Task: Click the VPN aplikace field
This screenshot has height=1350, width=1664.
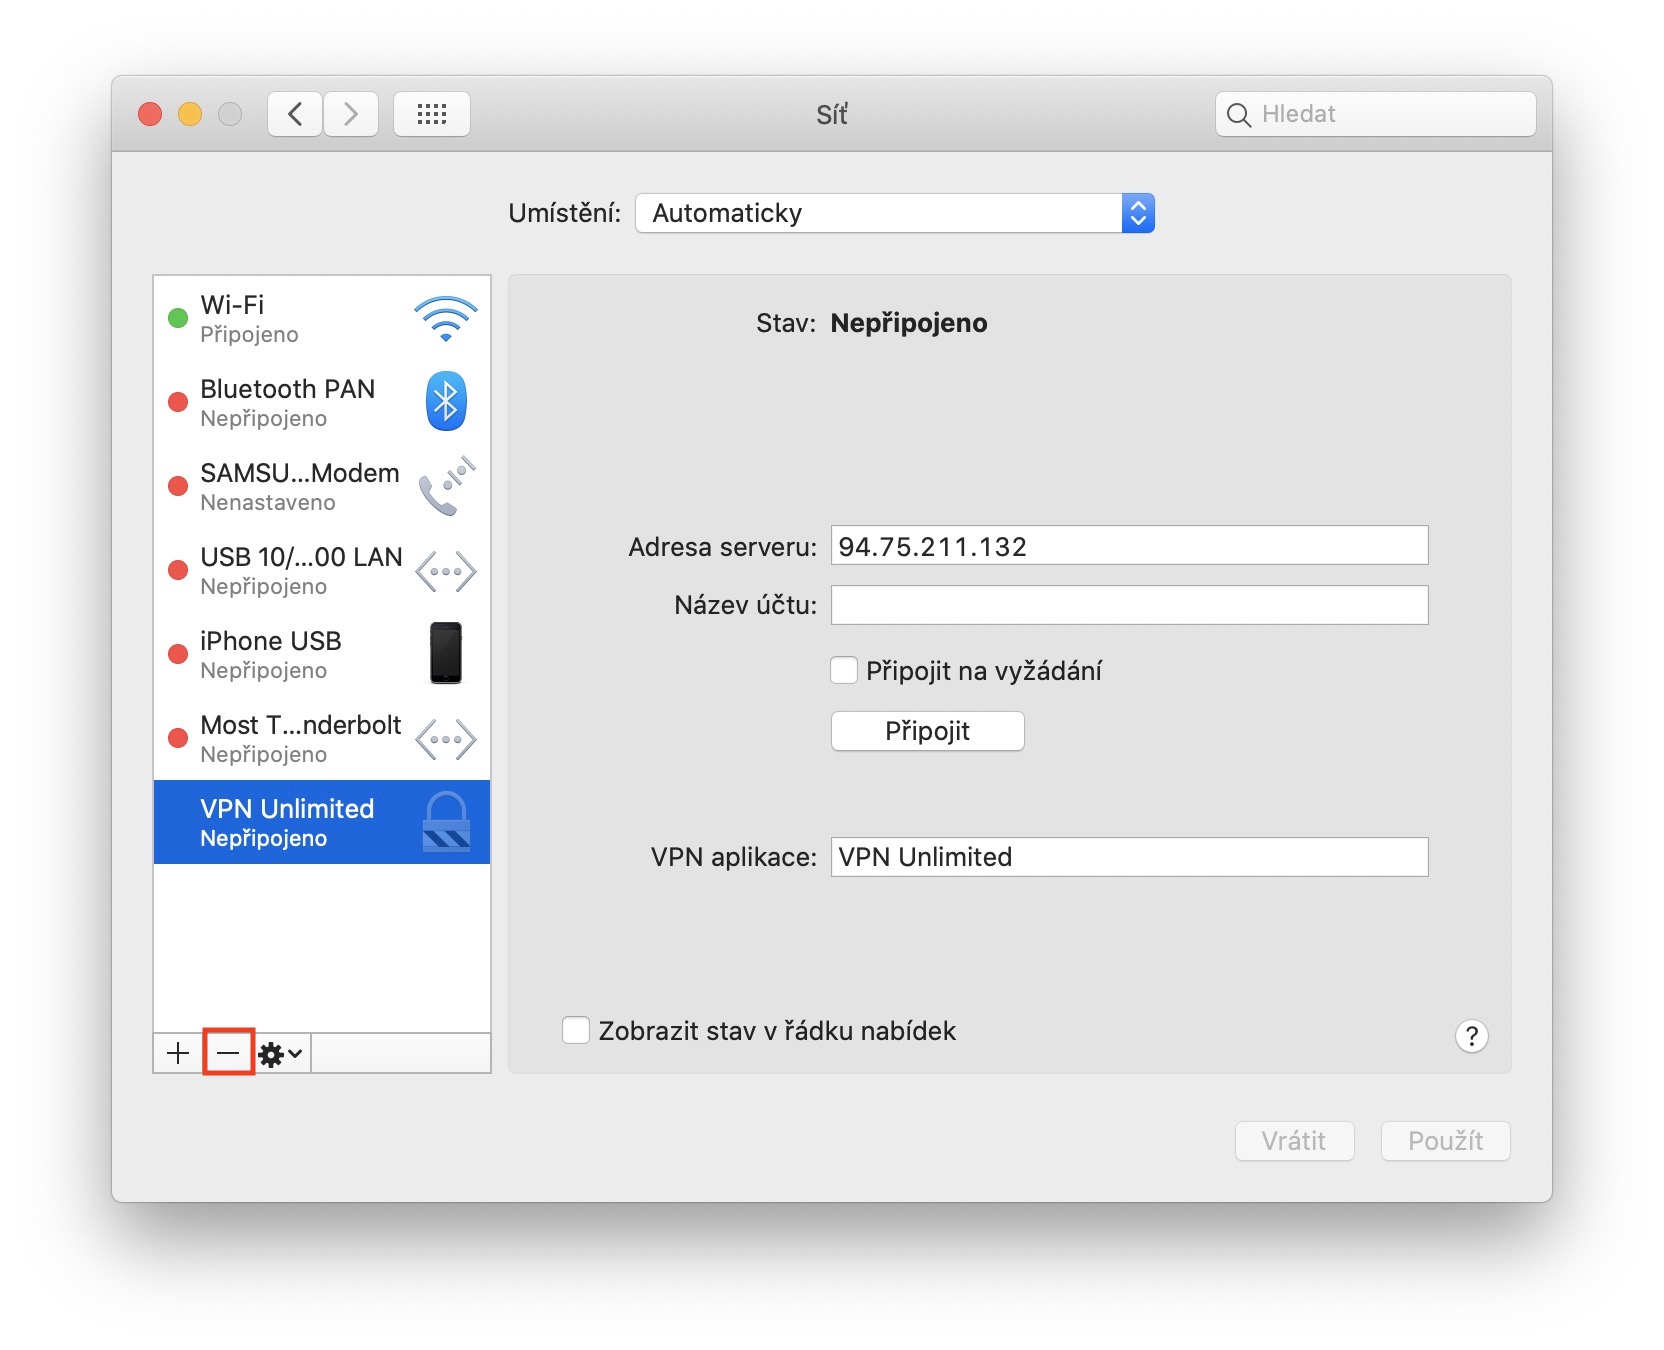Action: click(1130, 857)
